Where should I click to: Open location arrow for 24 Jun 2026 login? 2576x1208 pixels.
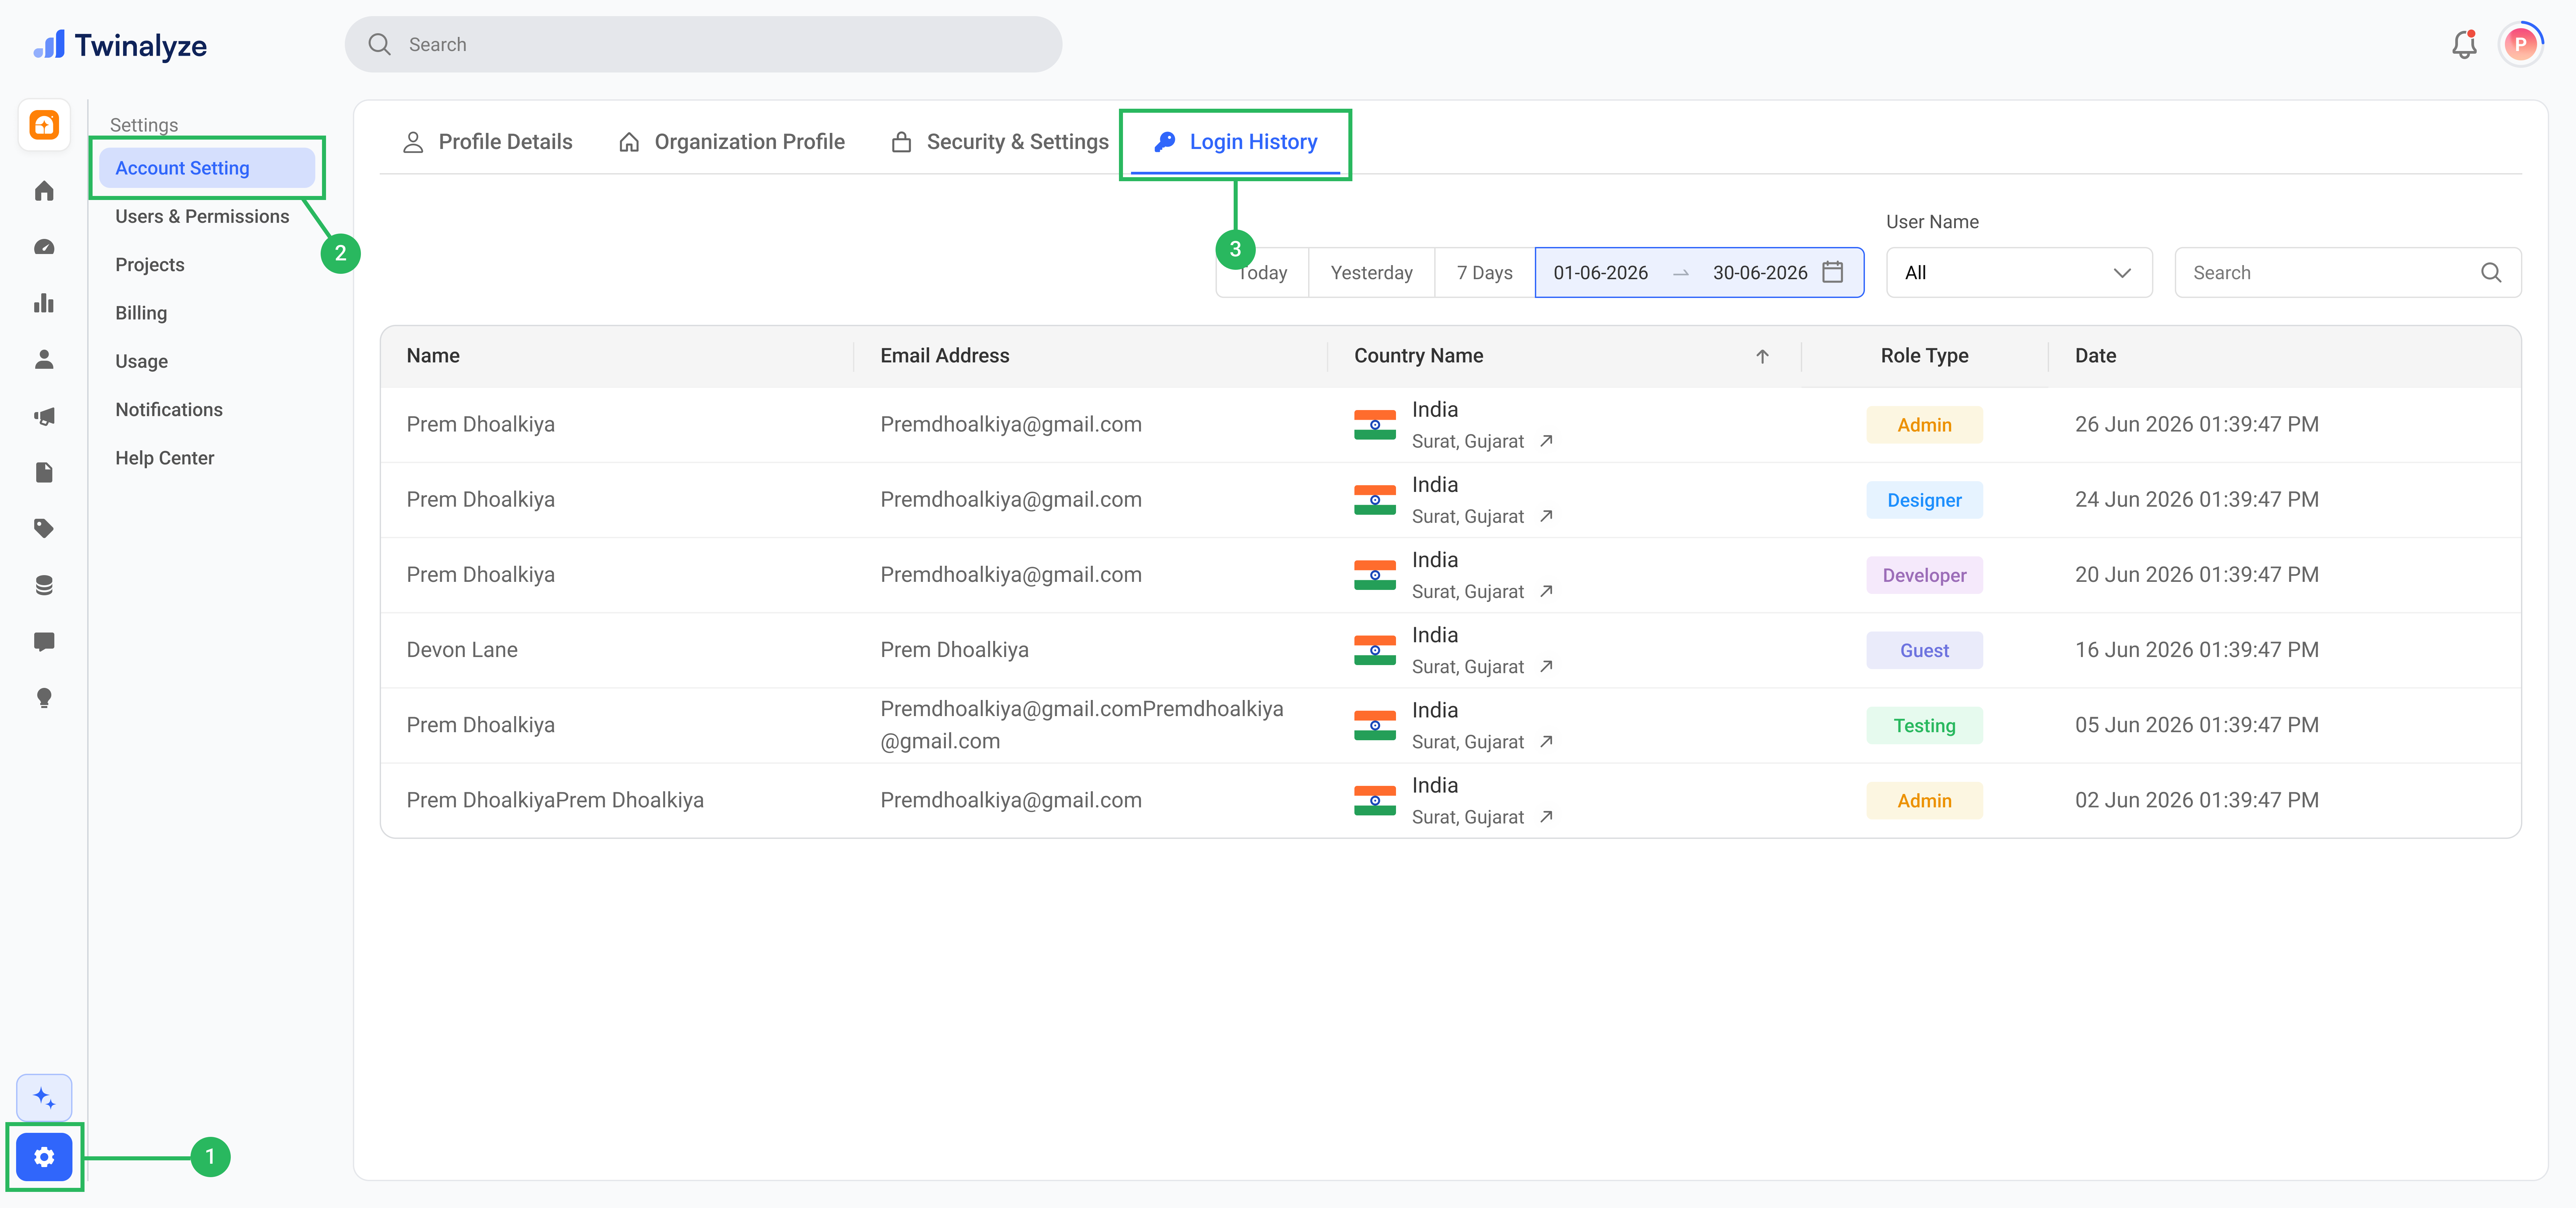coord(1546,516)
